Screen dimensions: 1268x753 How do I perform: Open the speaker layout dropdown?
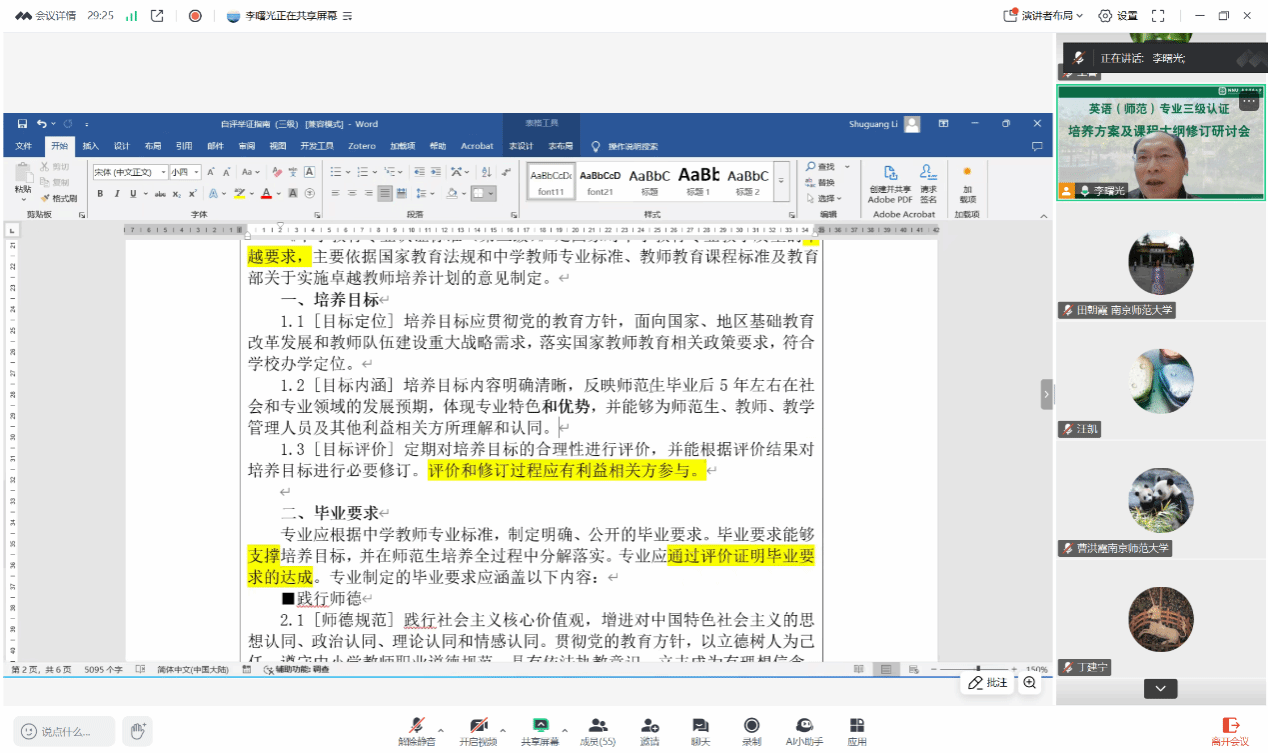coord(1043,16)
